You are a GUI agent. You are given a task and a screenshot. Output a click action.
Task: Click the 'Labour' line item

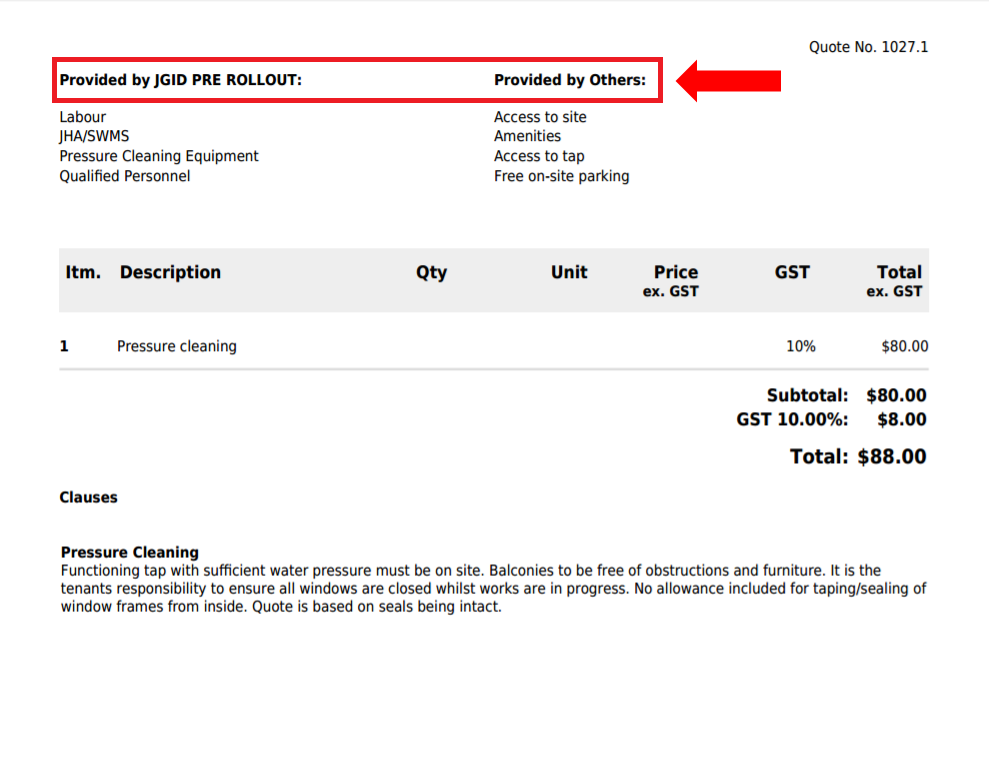coord(83,117)
